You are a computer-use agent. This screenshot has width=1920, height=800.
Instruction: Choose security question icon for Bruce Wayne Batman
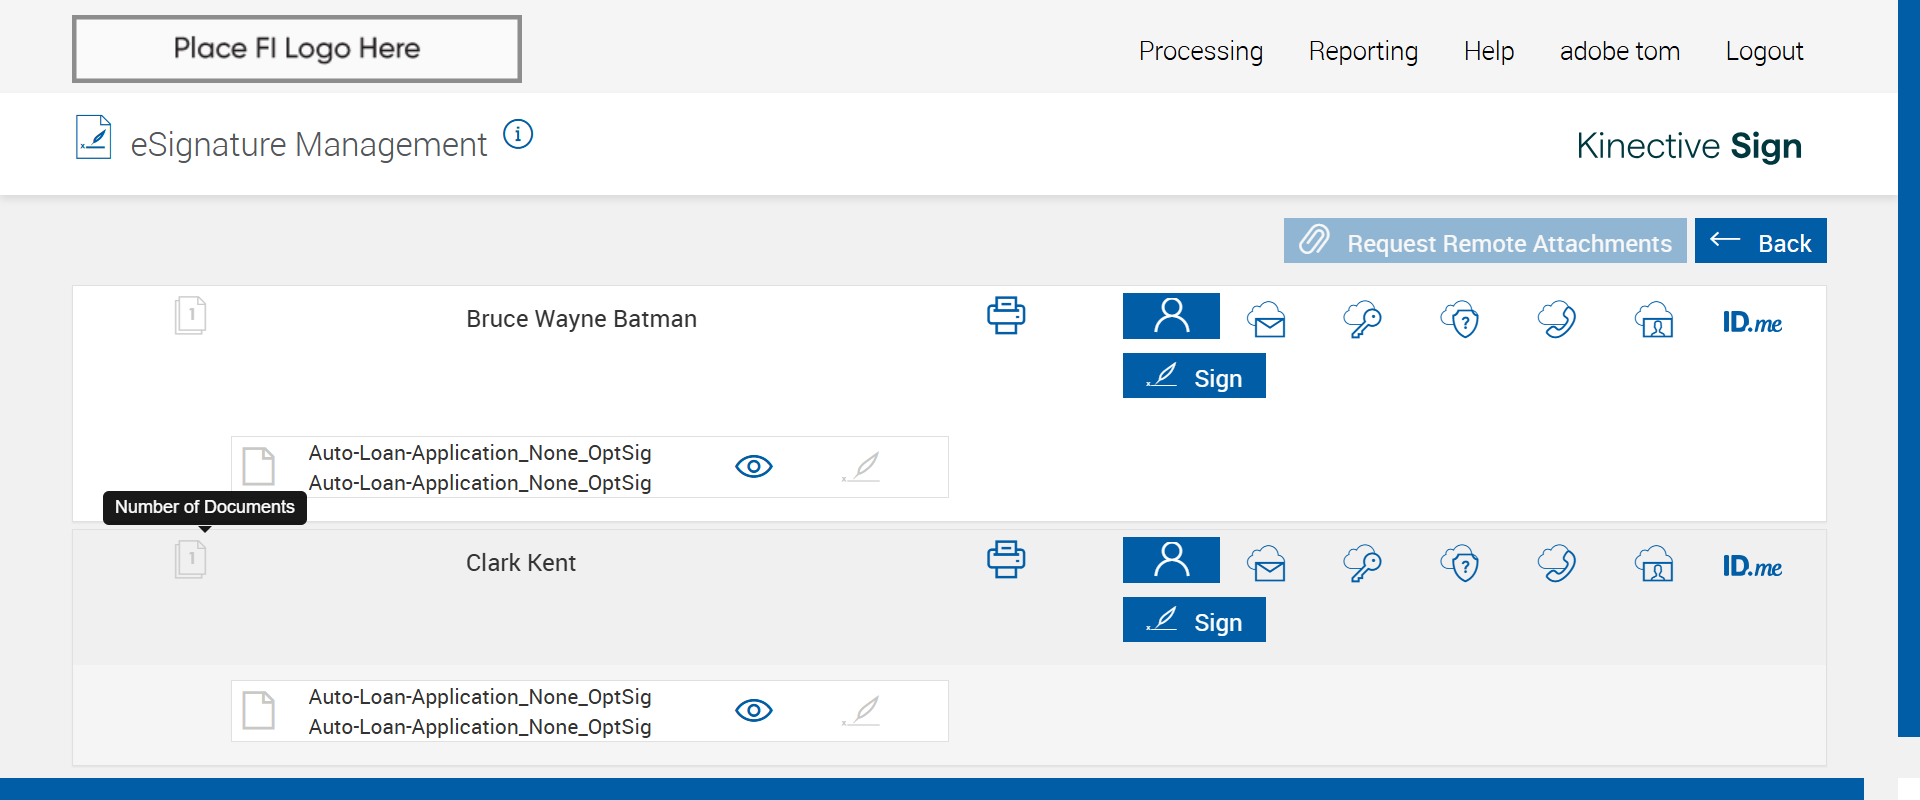pos(1460,320)
